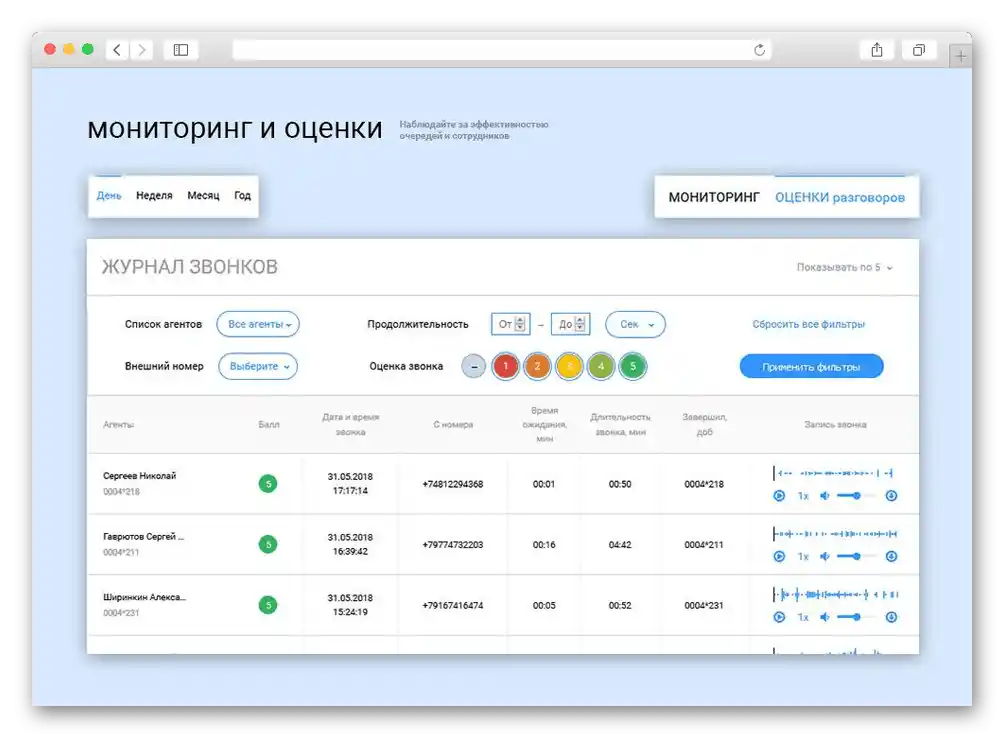Switch to the ОЦЕНКИ разговоров tab
1004x738 pixels.
pyautogui.click(x=842, y=197)
